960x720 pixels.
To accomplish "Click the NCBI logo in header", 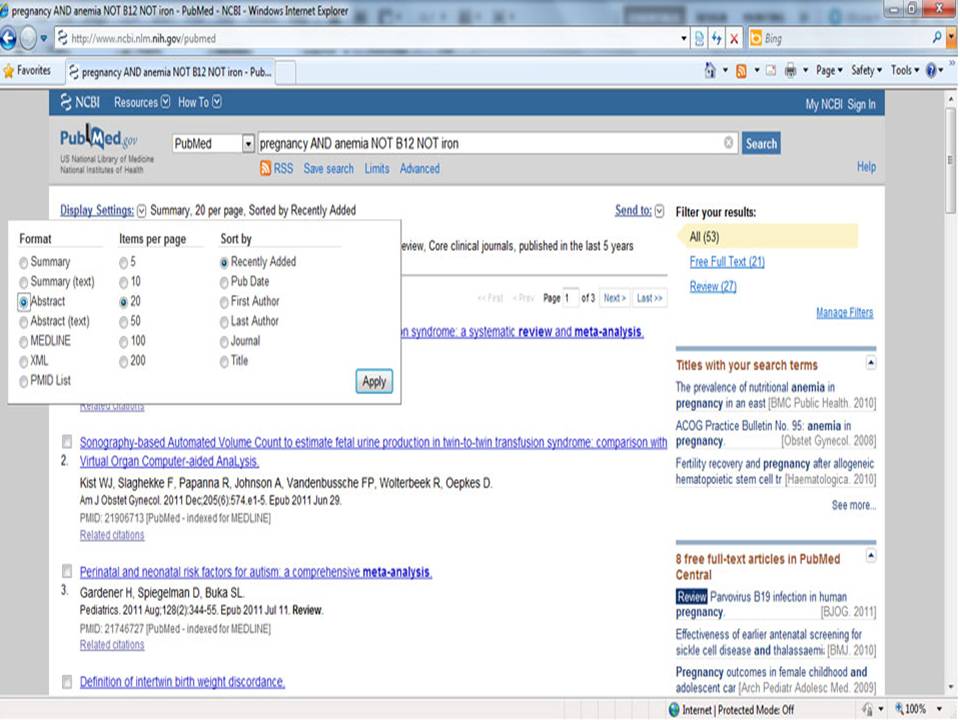I will pos(80,102).
